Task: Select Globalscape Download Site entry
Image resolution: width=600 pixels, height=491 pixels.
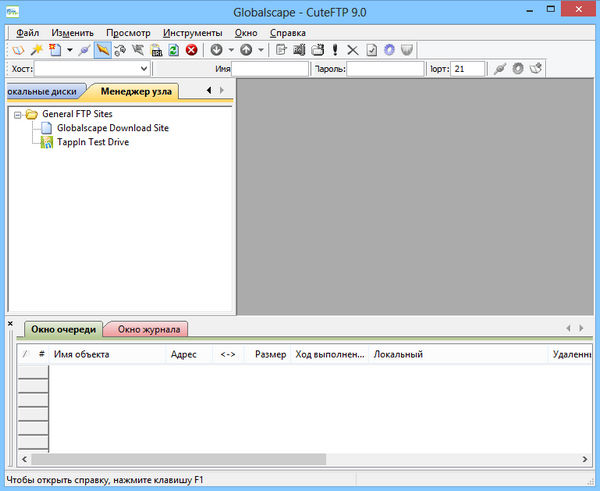Action: click(x=112, y=128)
